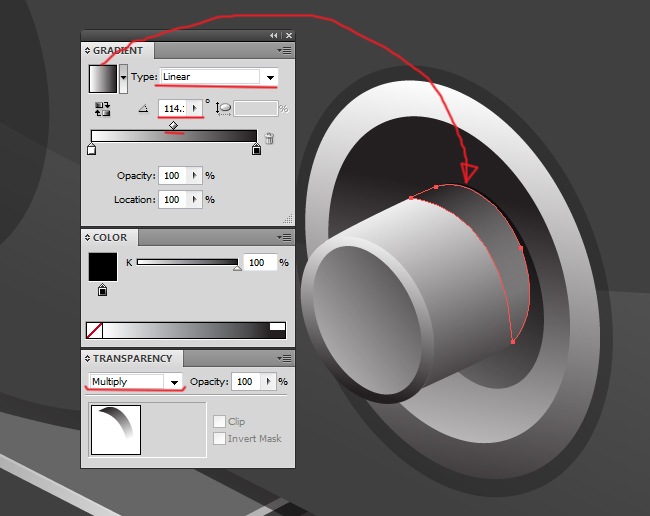Click the aspect ratio icon in Gradient panel
The image size is (650, 516).
223,109
